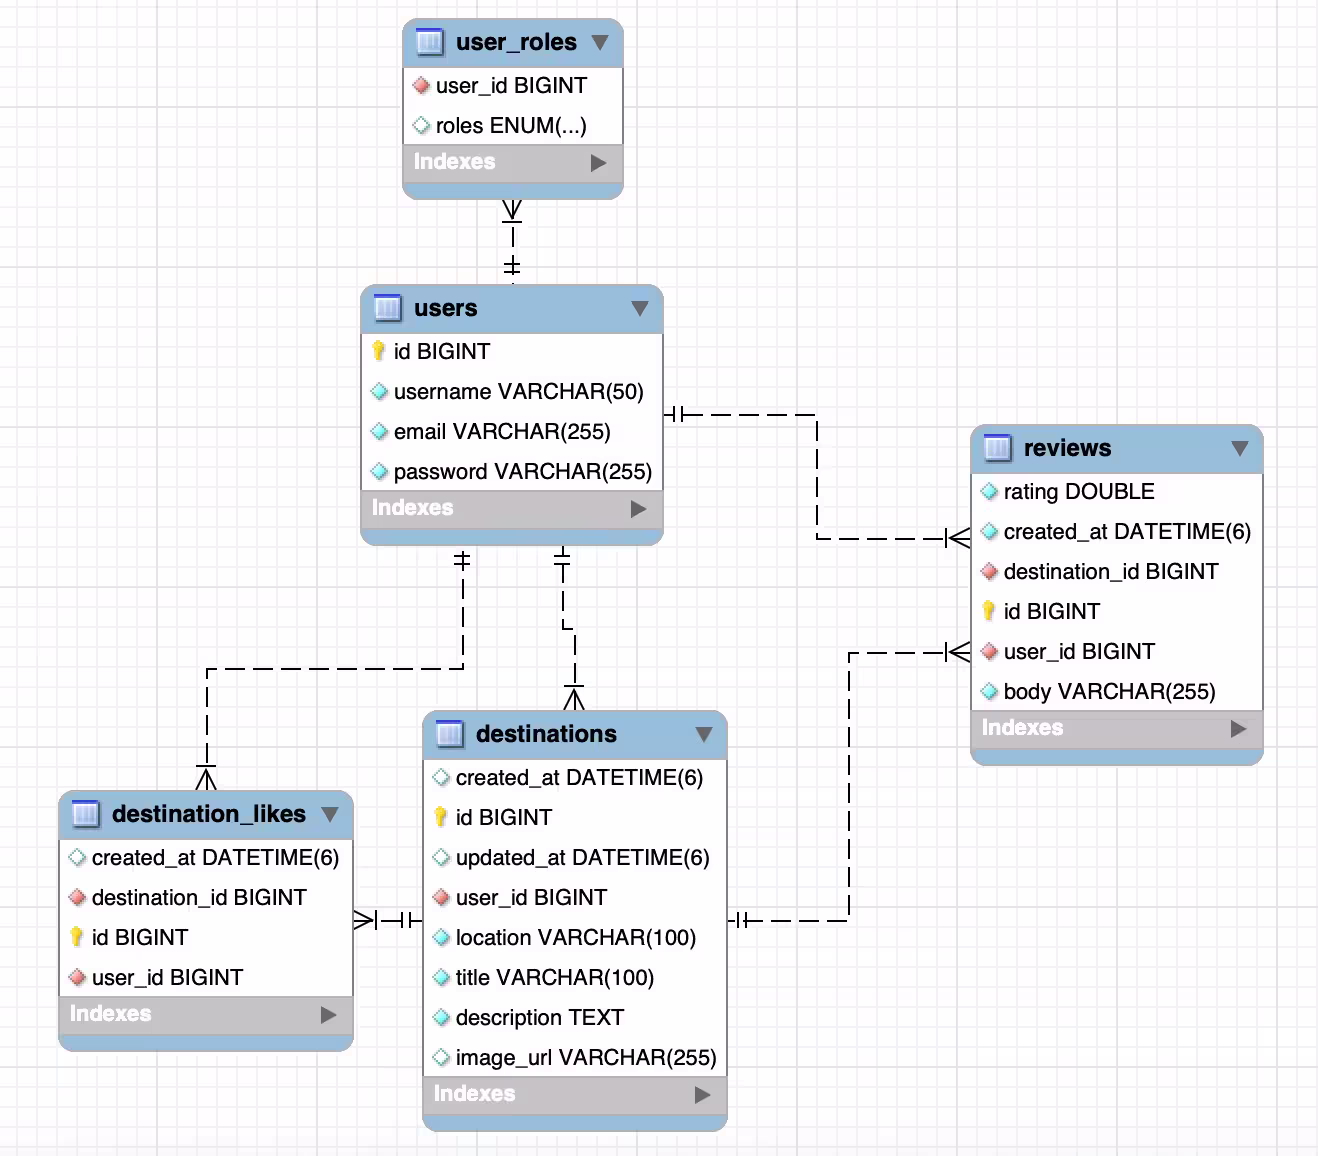Select the destinations table title
This screenshot has height=1156, width=1318.
[546, 734]
